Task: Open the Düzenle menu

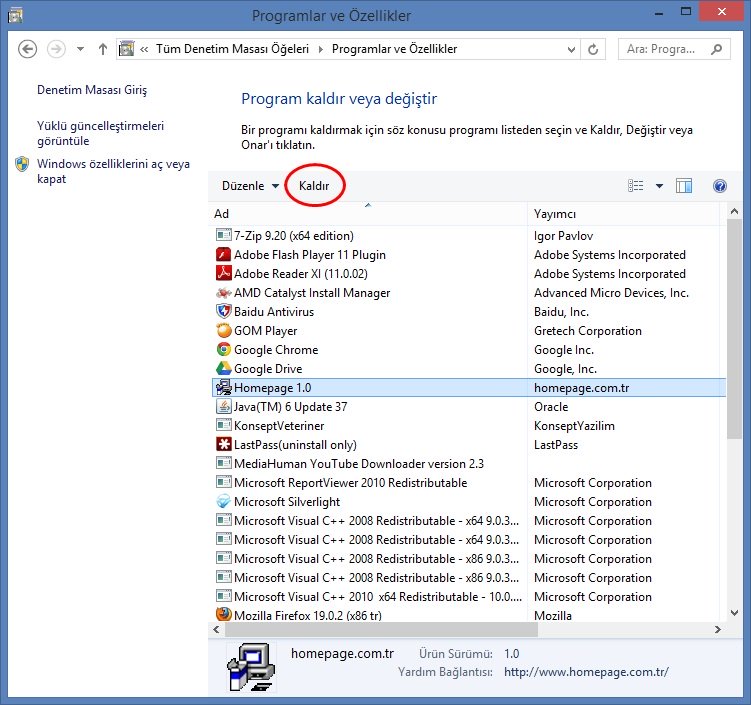Action: pyautogui.click(x=250, y=186)
